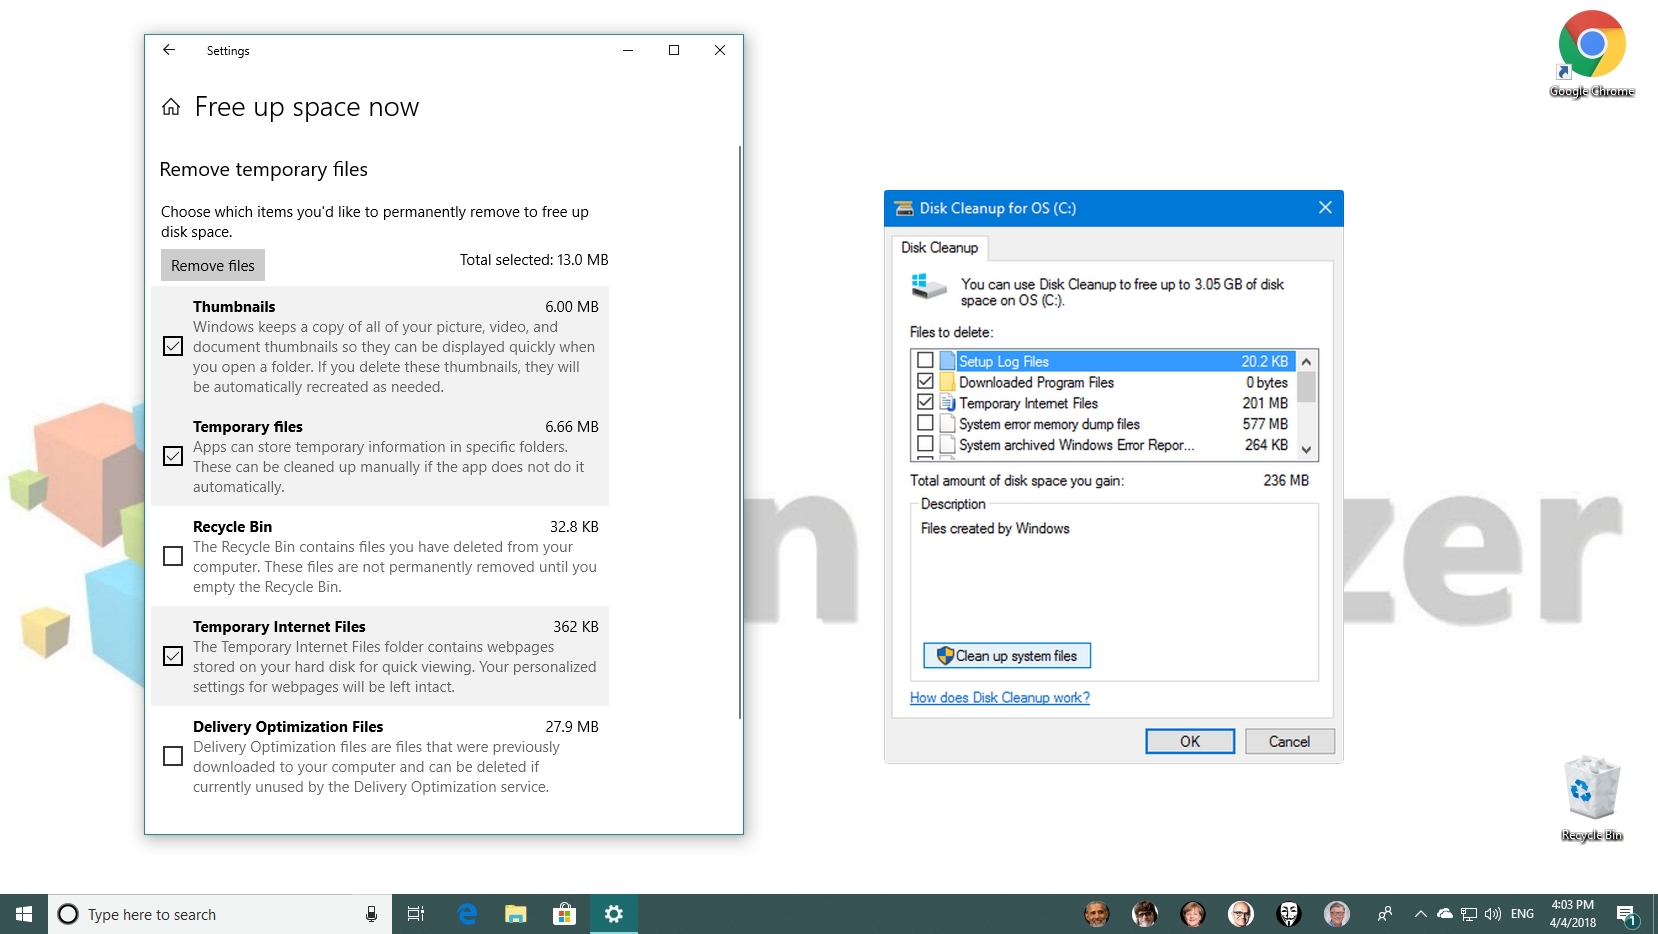This screenshot has width=1658, height=934.
Task: Open Settings app from the taskbar
Action: (x=613, y=914)
